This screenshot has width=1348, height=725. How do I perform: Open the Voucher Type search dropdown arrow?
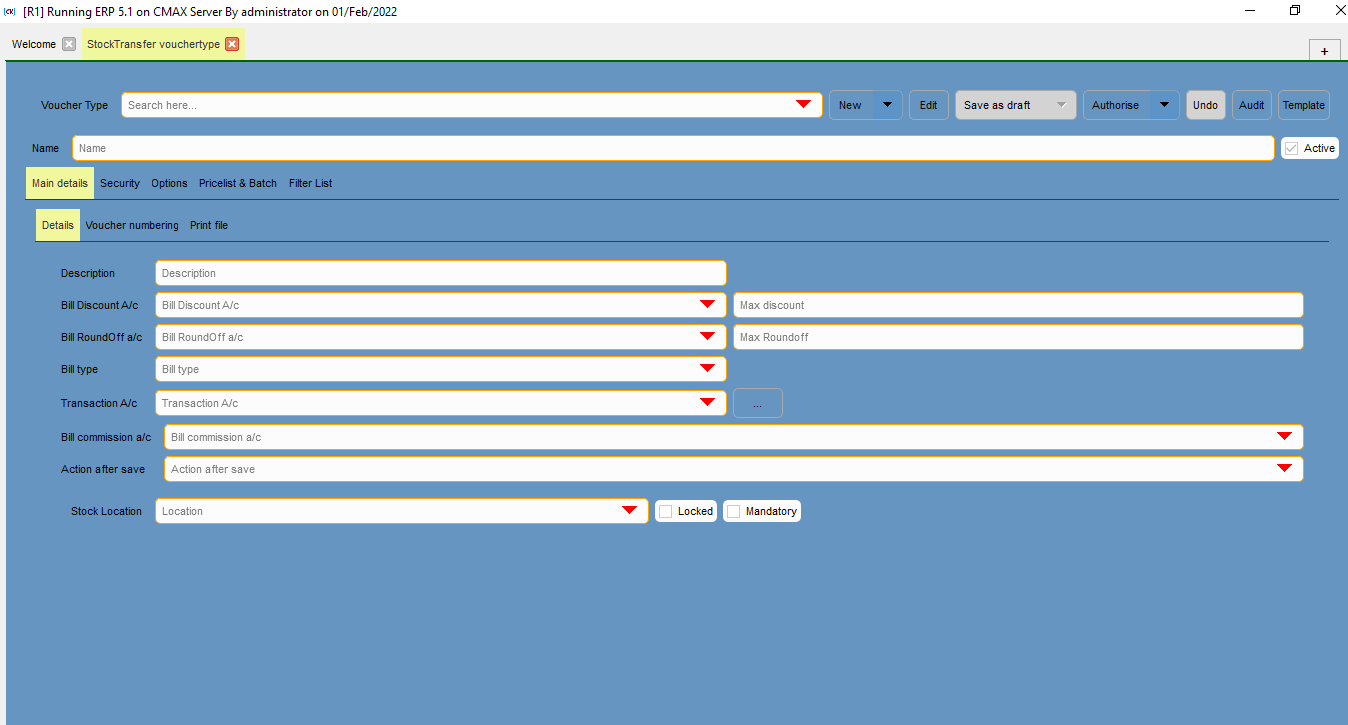pos(803,104)
